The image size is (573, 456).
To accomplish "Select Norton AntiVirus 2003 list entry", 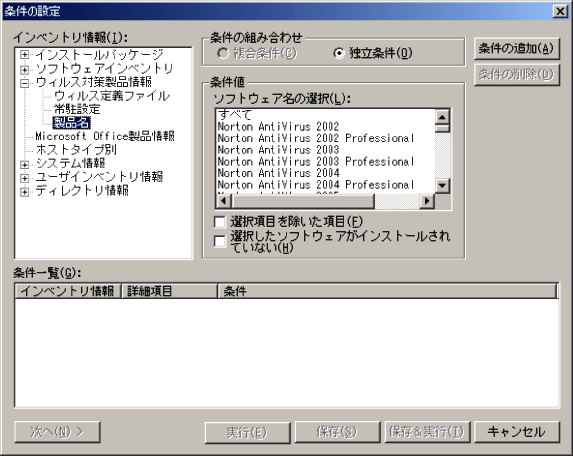I will (x=326, y=150).
